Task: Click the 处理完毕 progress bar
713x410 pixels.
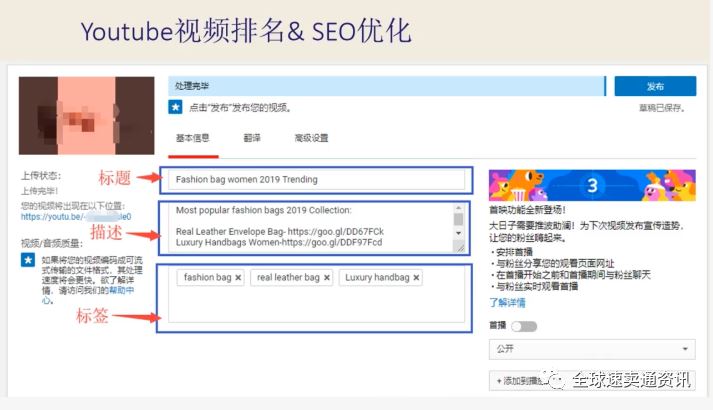Action: (x=387, y=86)
